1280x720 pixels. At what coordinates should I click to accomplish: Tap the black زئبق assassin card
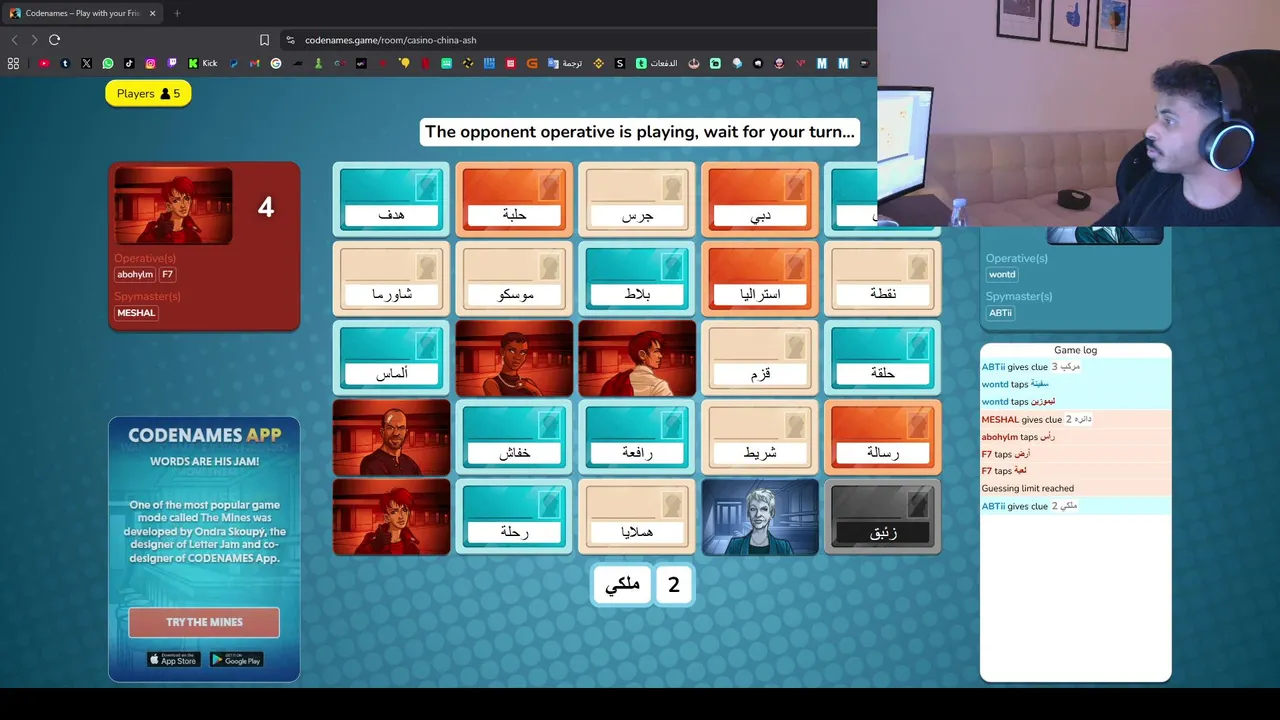pos(883,516)
